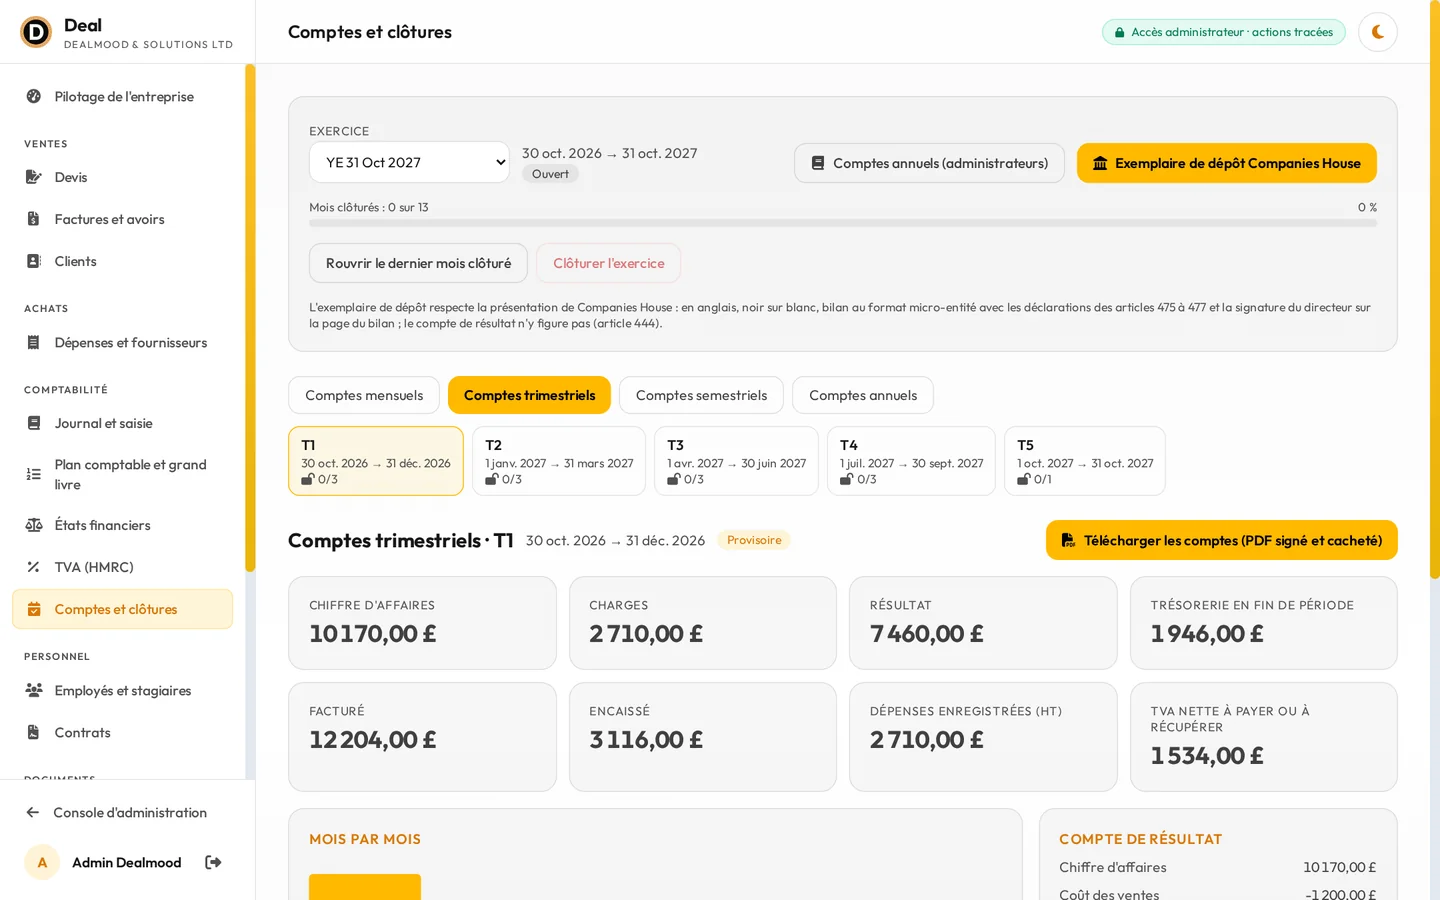Click the Accès administrateur badge
The height and width of the screenshot is (900, 1440).
click(1223, 32)
